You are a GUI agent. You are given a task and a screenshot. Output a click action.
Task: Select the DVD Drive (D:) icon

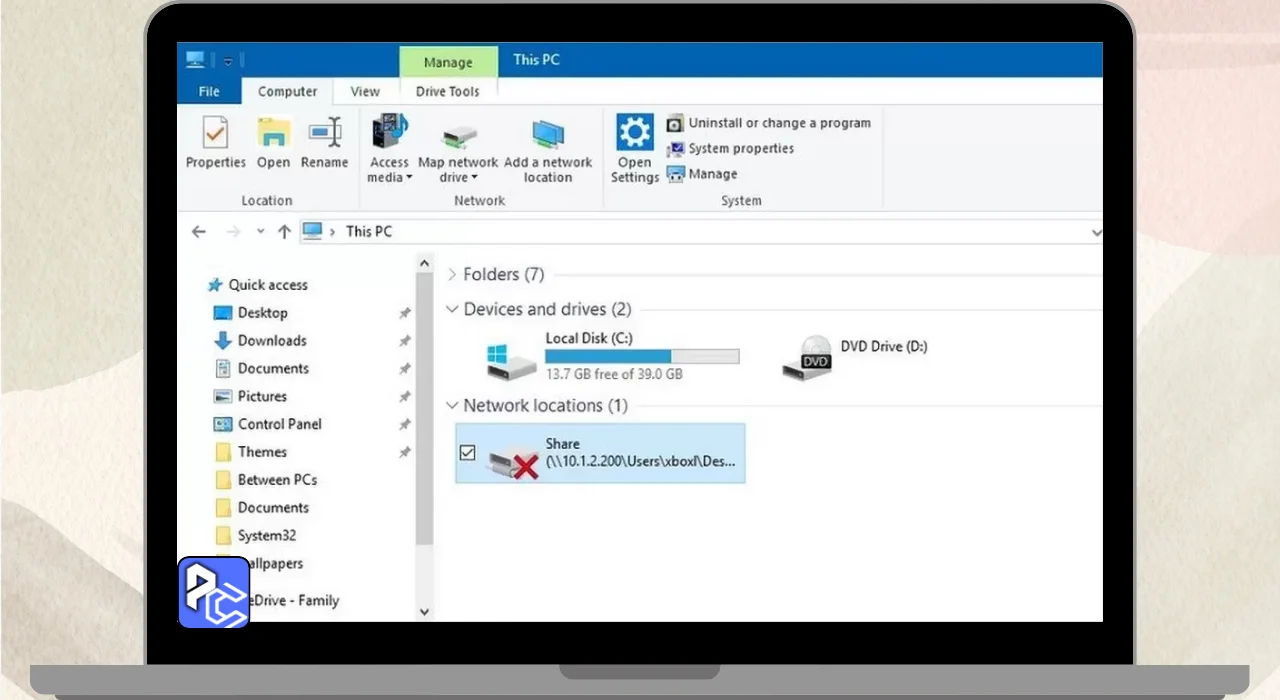pyautogui.click(x=808, y=358)
